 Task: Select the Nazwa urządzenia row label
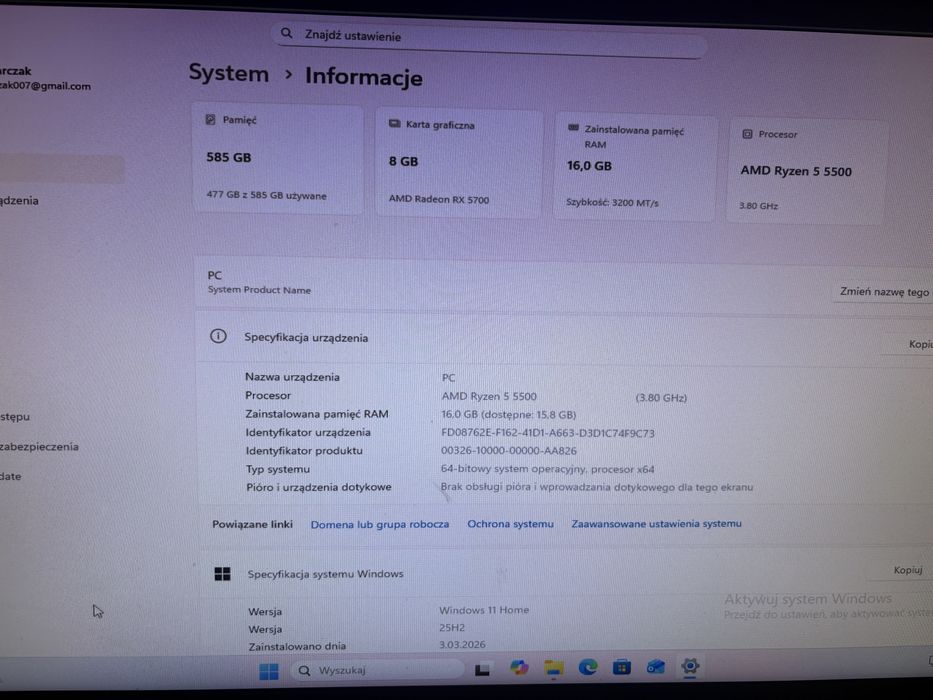[x=292, y=377]
